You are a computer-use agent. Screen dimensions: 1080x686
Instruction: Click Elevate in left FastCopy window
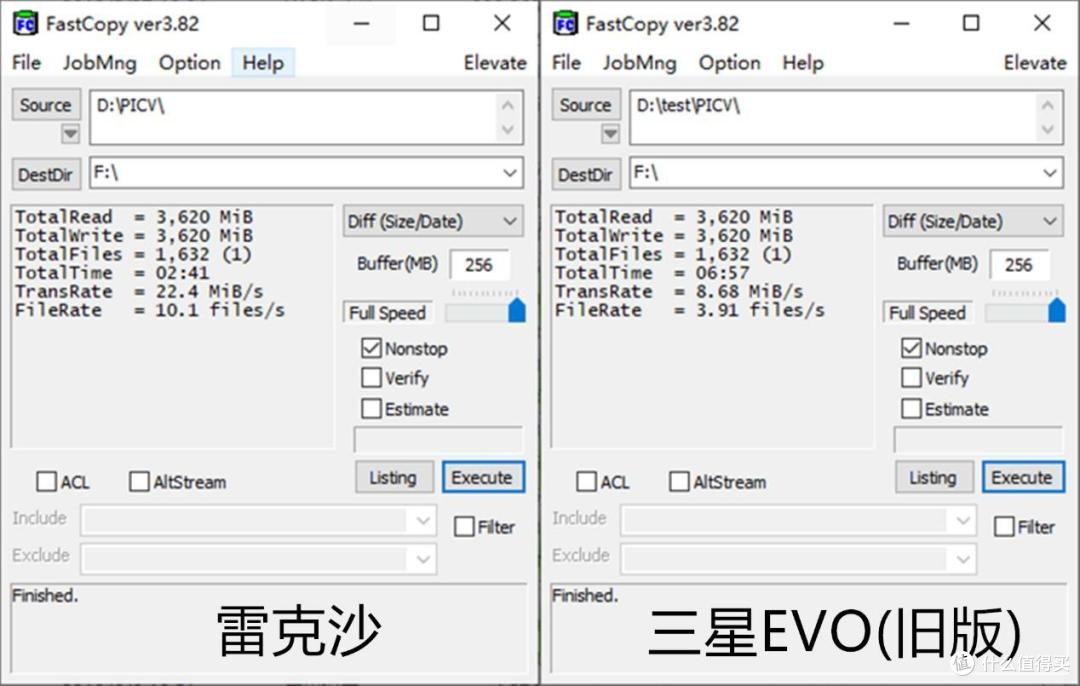pyautogui.click(x=495, y=63)
